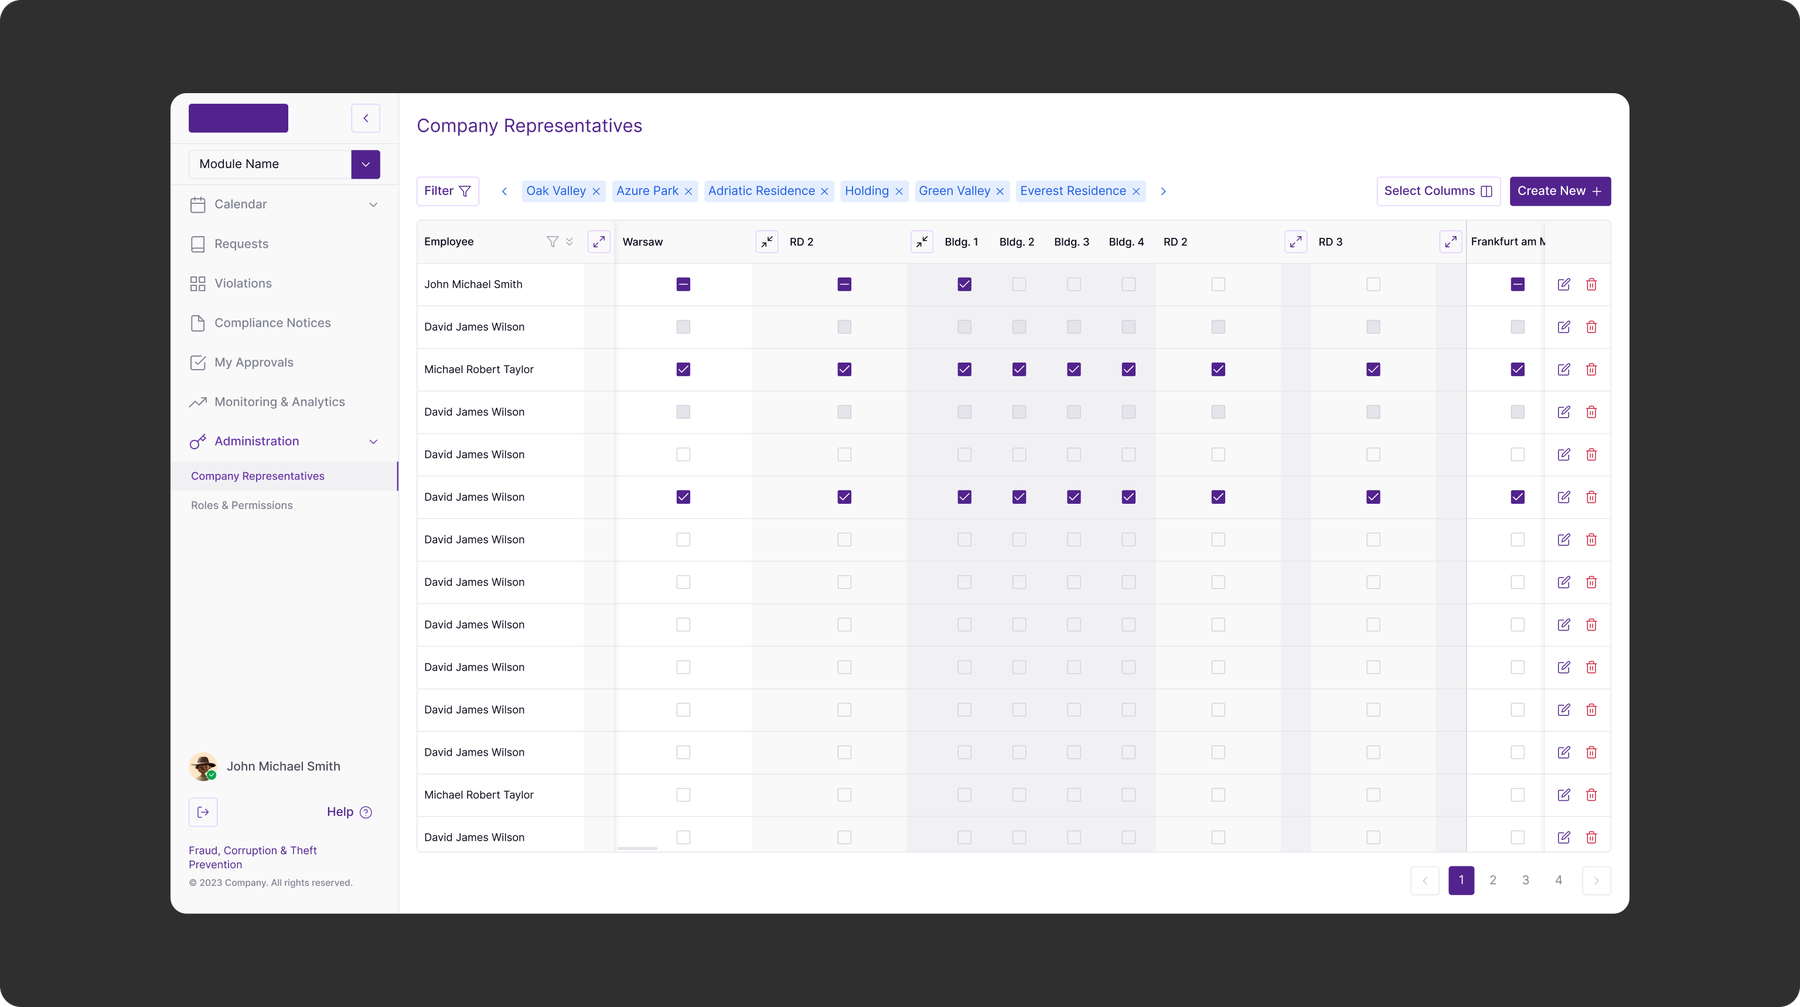
Task: Click the Create New button
Action: 1560,191
